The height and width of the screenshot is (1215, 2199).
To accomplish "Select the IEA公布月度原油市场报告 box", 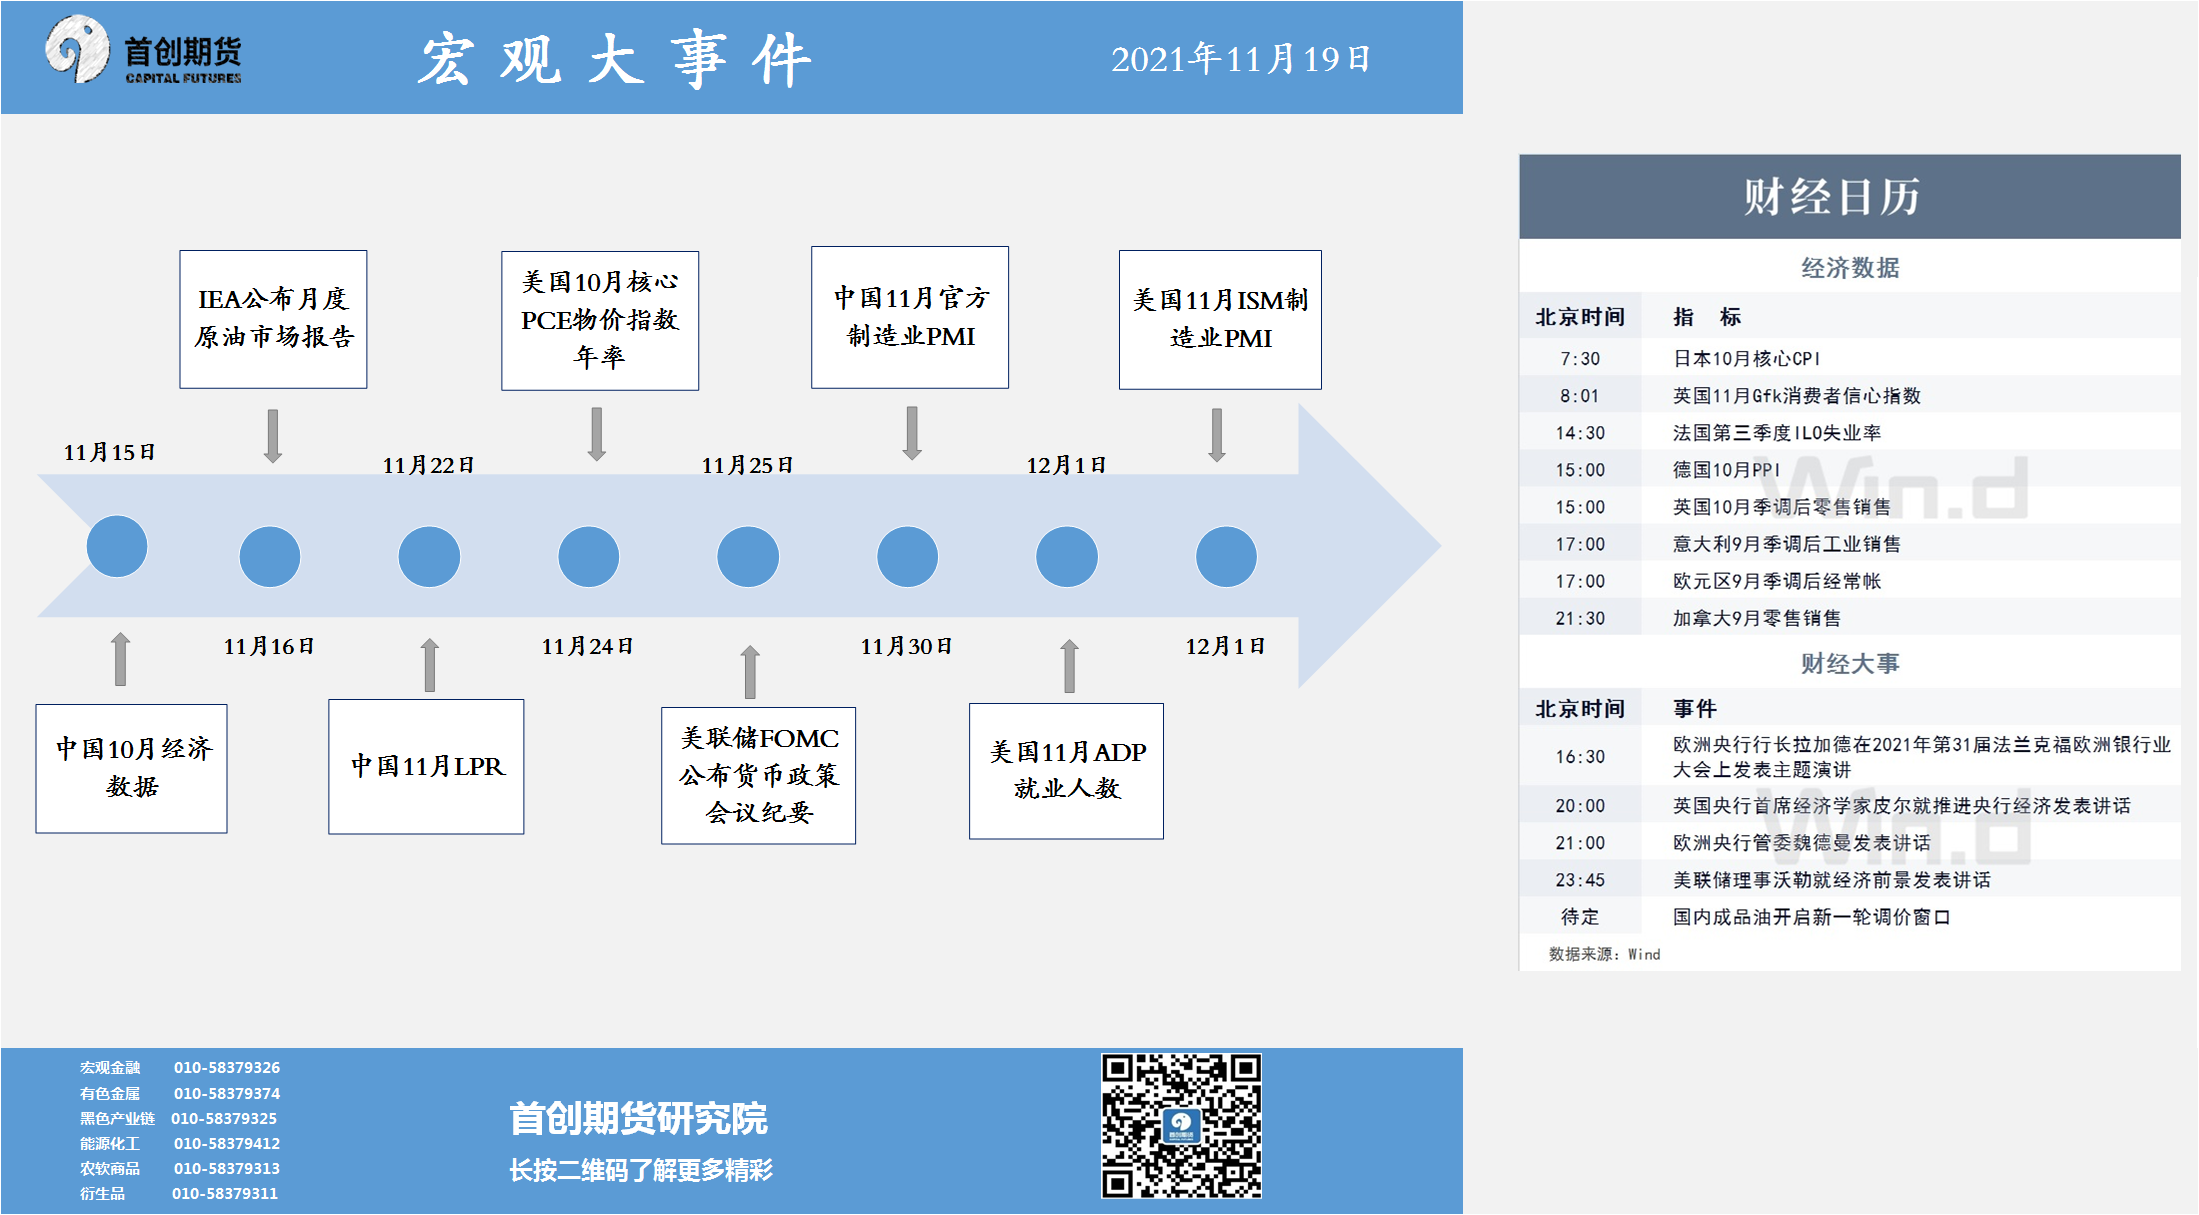I will coord(273,319).
